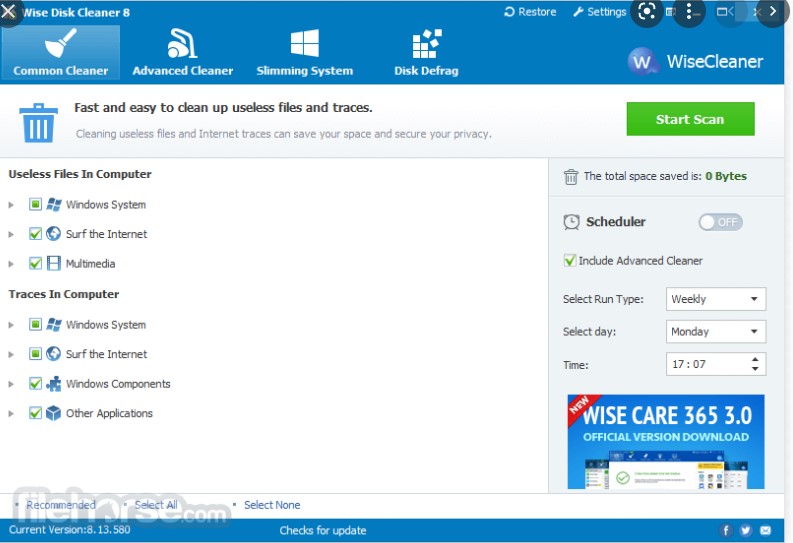This screenshot has height=543, width=793.
Task: Click the Useless Files In Computer heading
Action: pyautogui.click(x=80, y=174)
